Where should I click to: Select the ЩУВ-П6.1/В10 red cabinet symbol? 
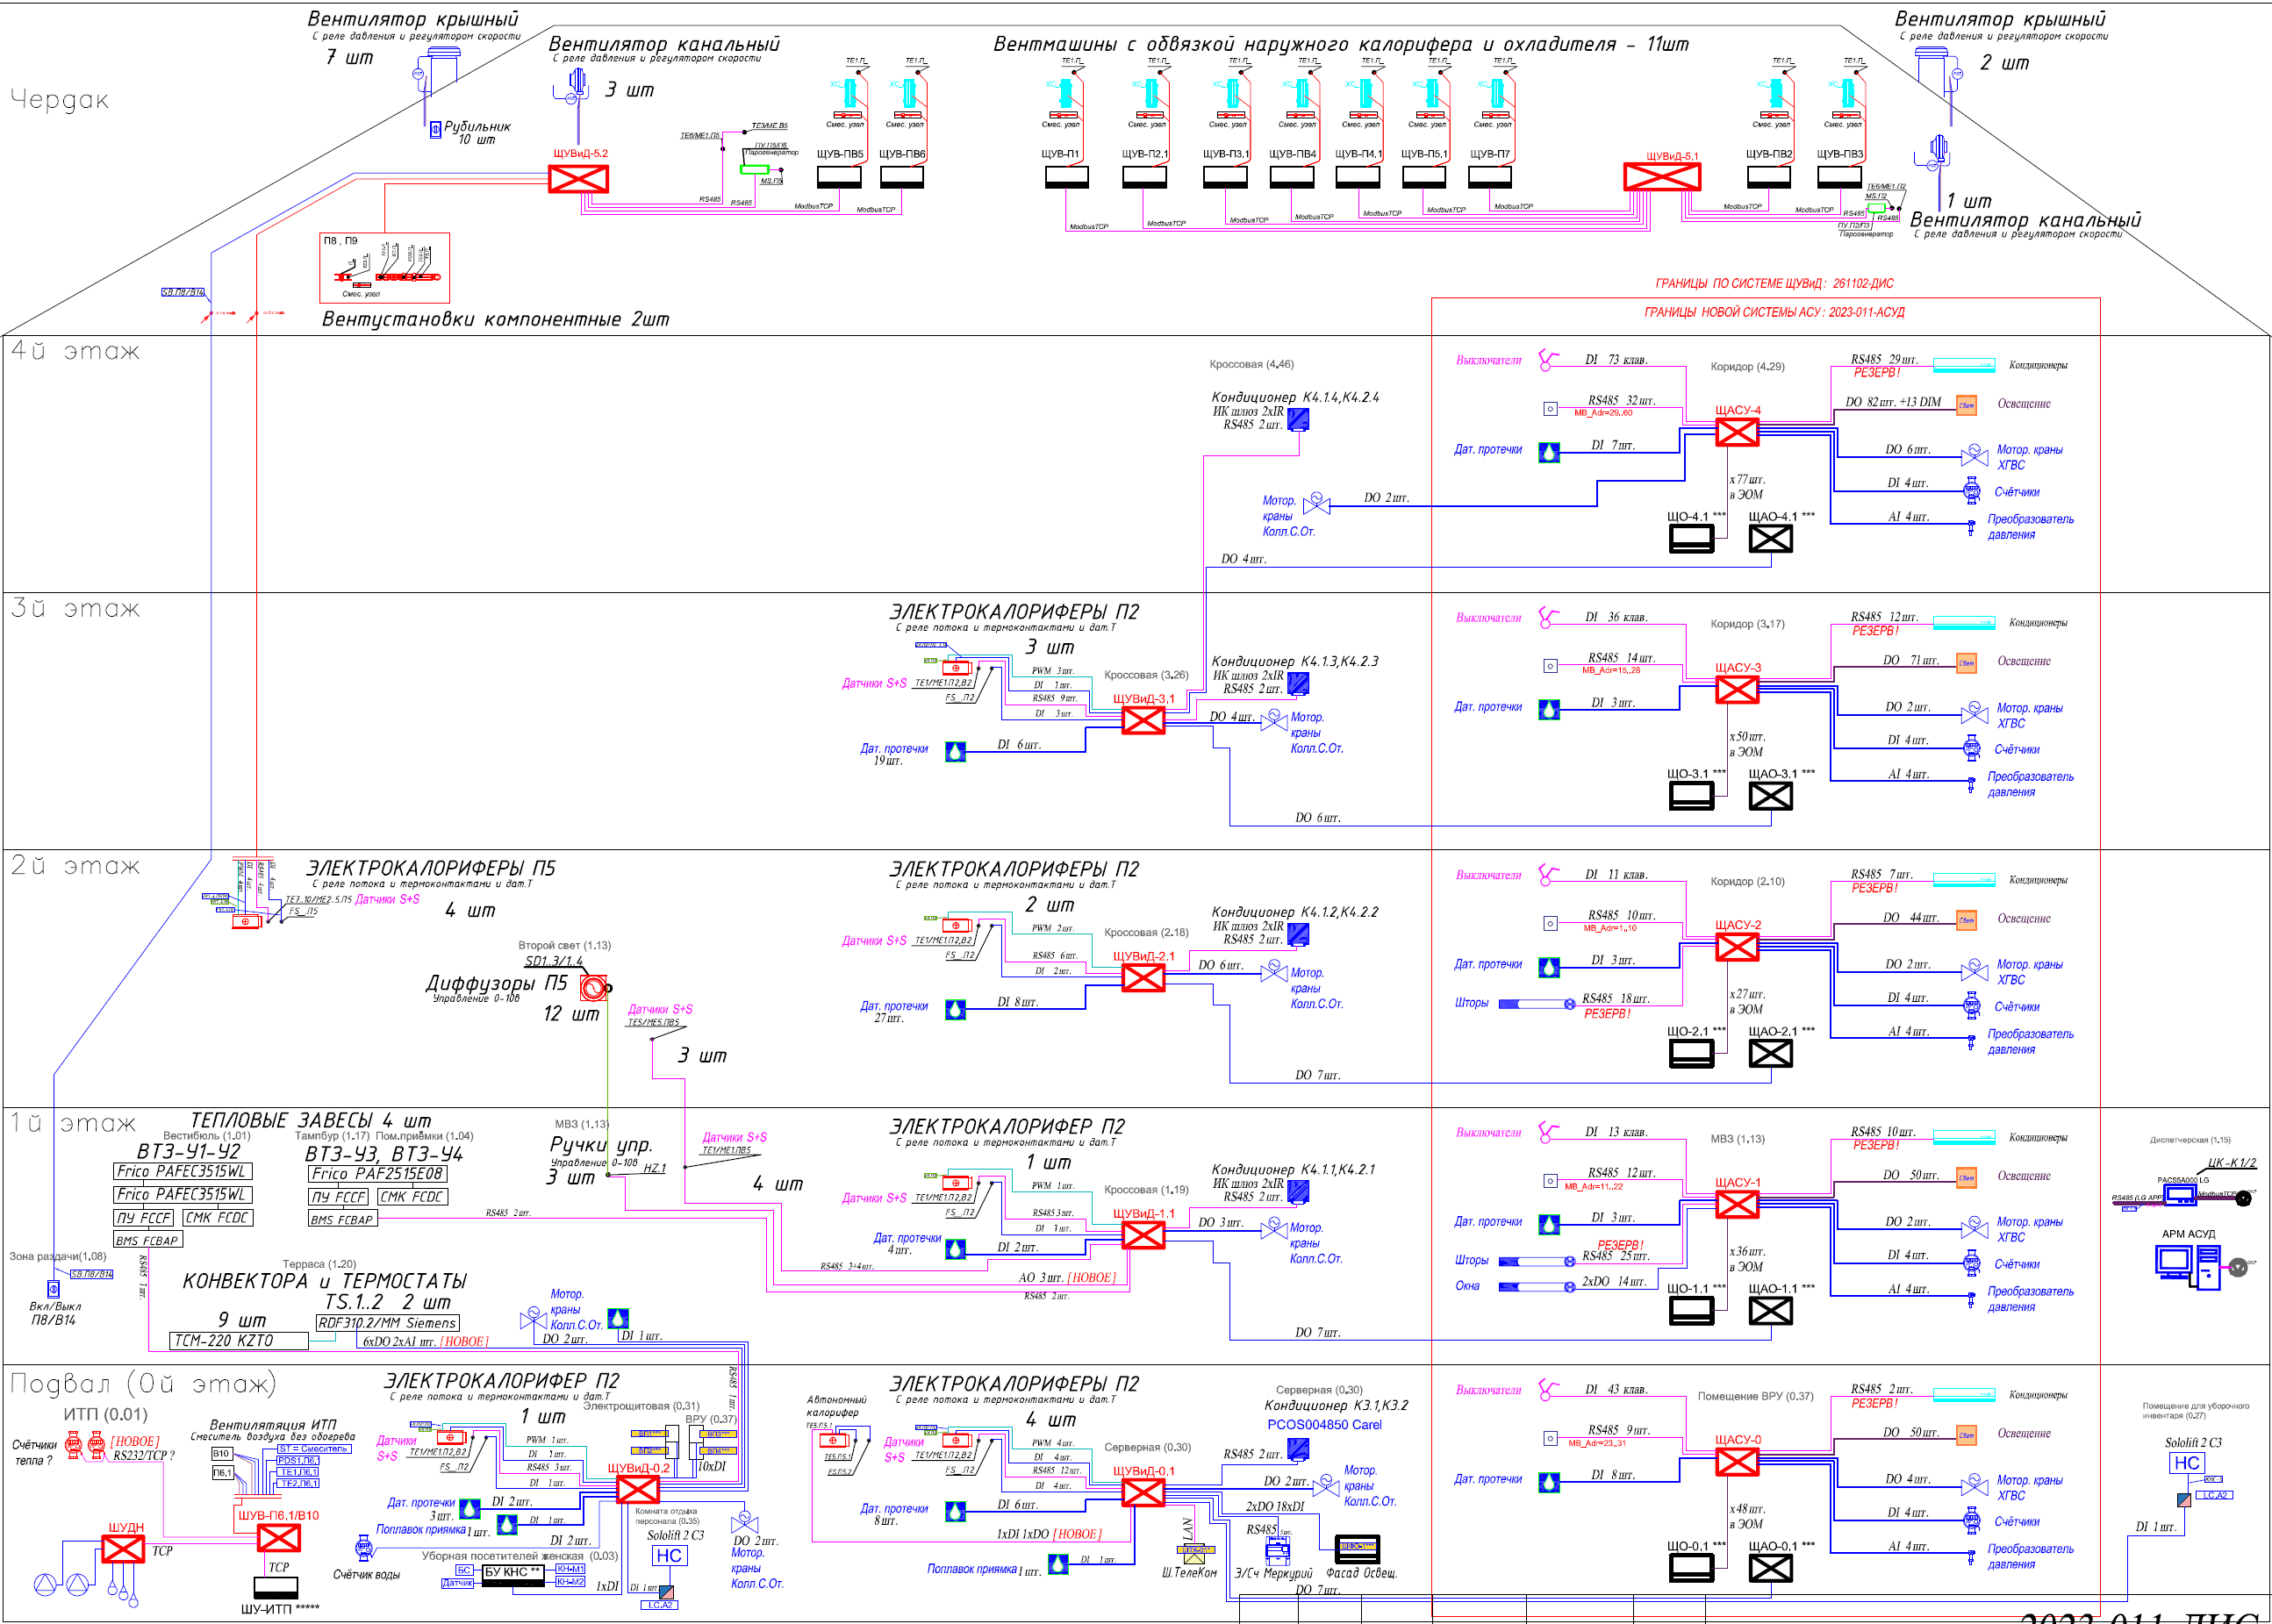click(279, 1538)
